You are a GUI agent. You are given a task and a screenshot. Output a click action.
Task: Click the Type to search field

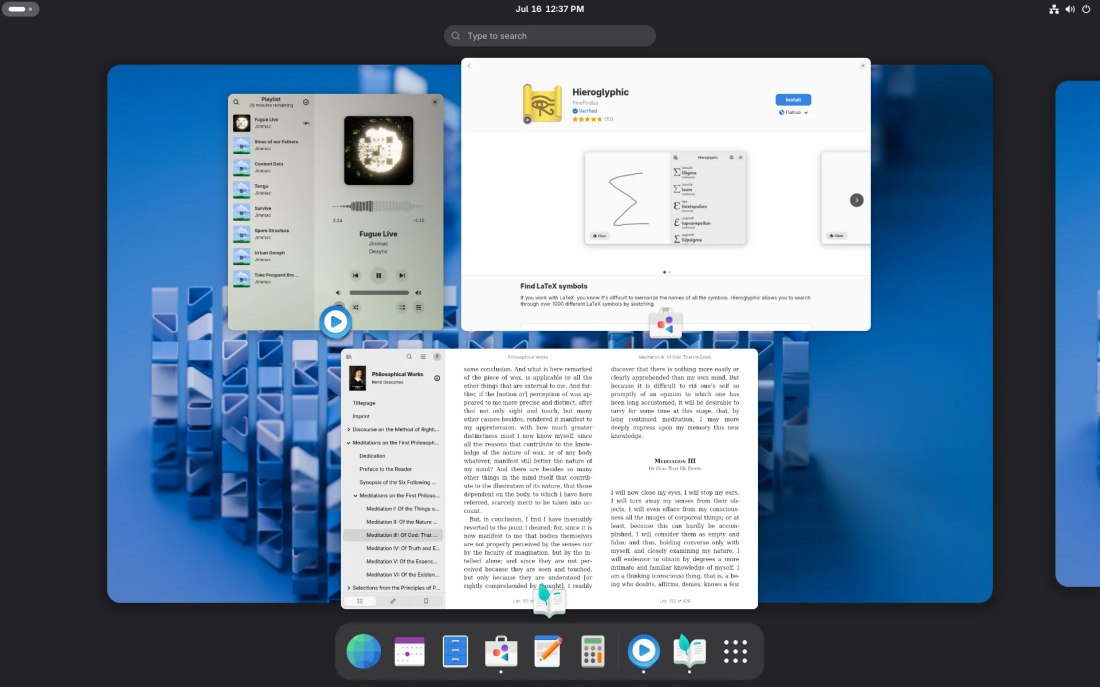coord(550,36)
